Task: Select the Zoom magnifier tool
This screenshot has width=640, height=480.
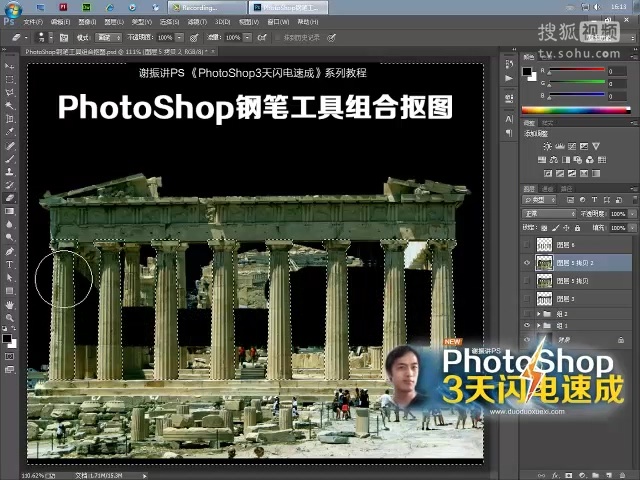Action: tap(10, 318)
